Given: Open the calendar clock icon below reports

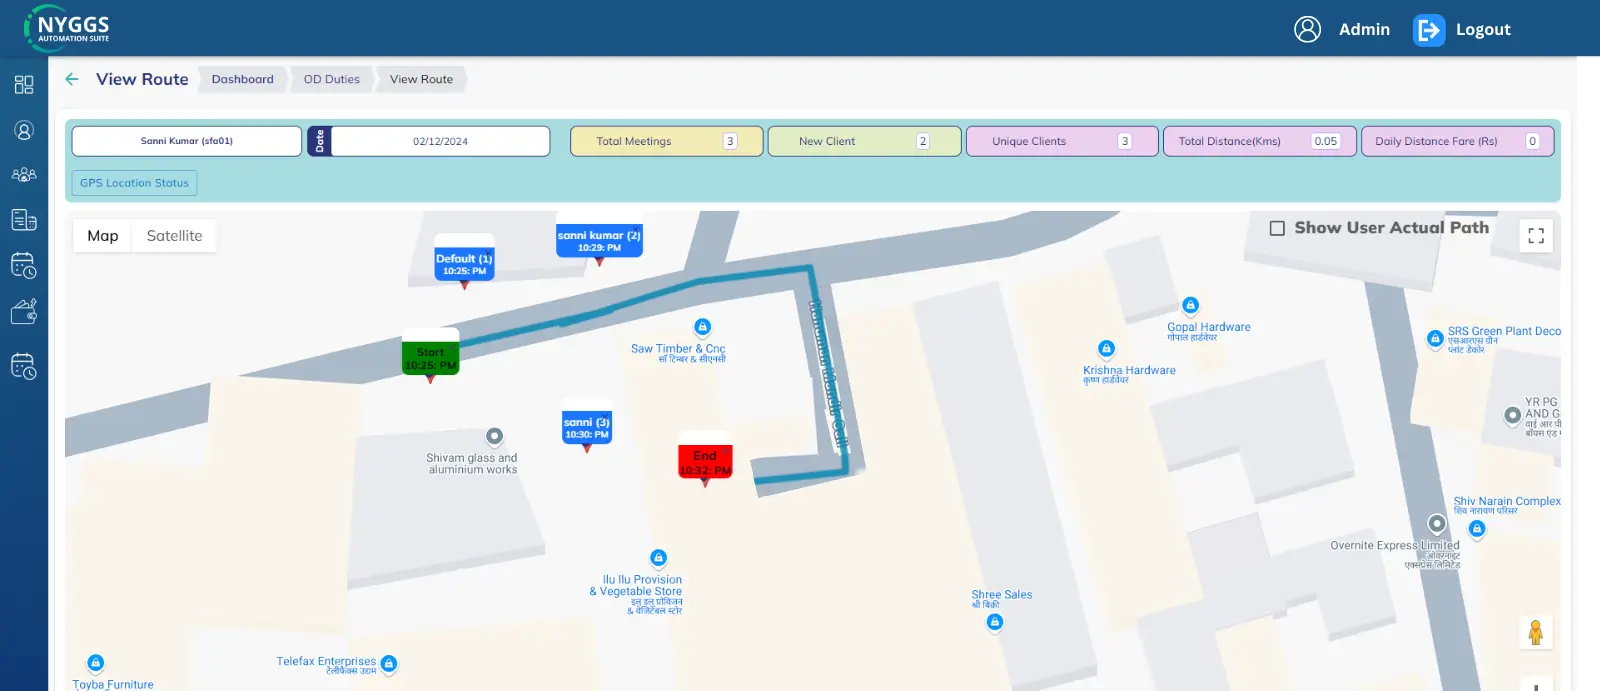Looking at the screenshot, I should 24,265.
